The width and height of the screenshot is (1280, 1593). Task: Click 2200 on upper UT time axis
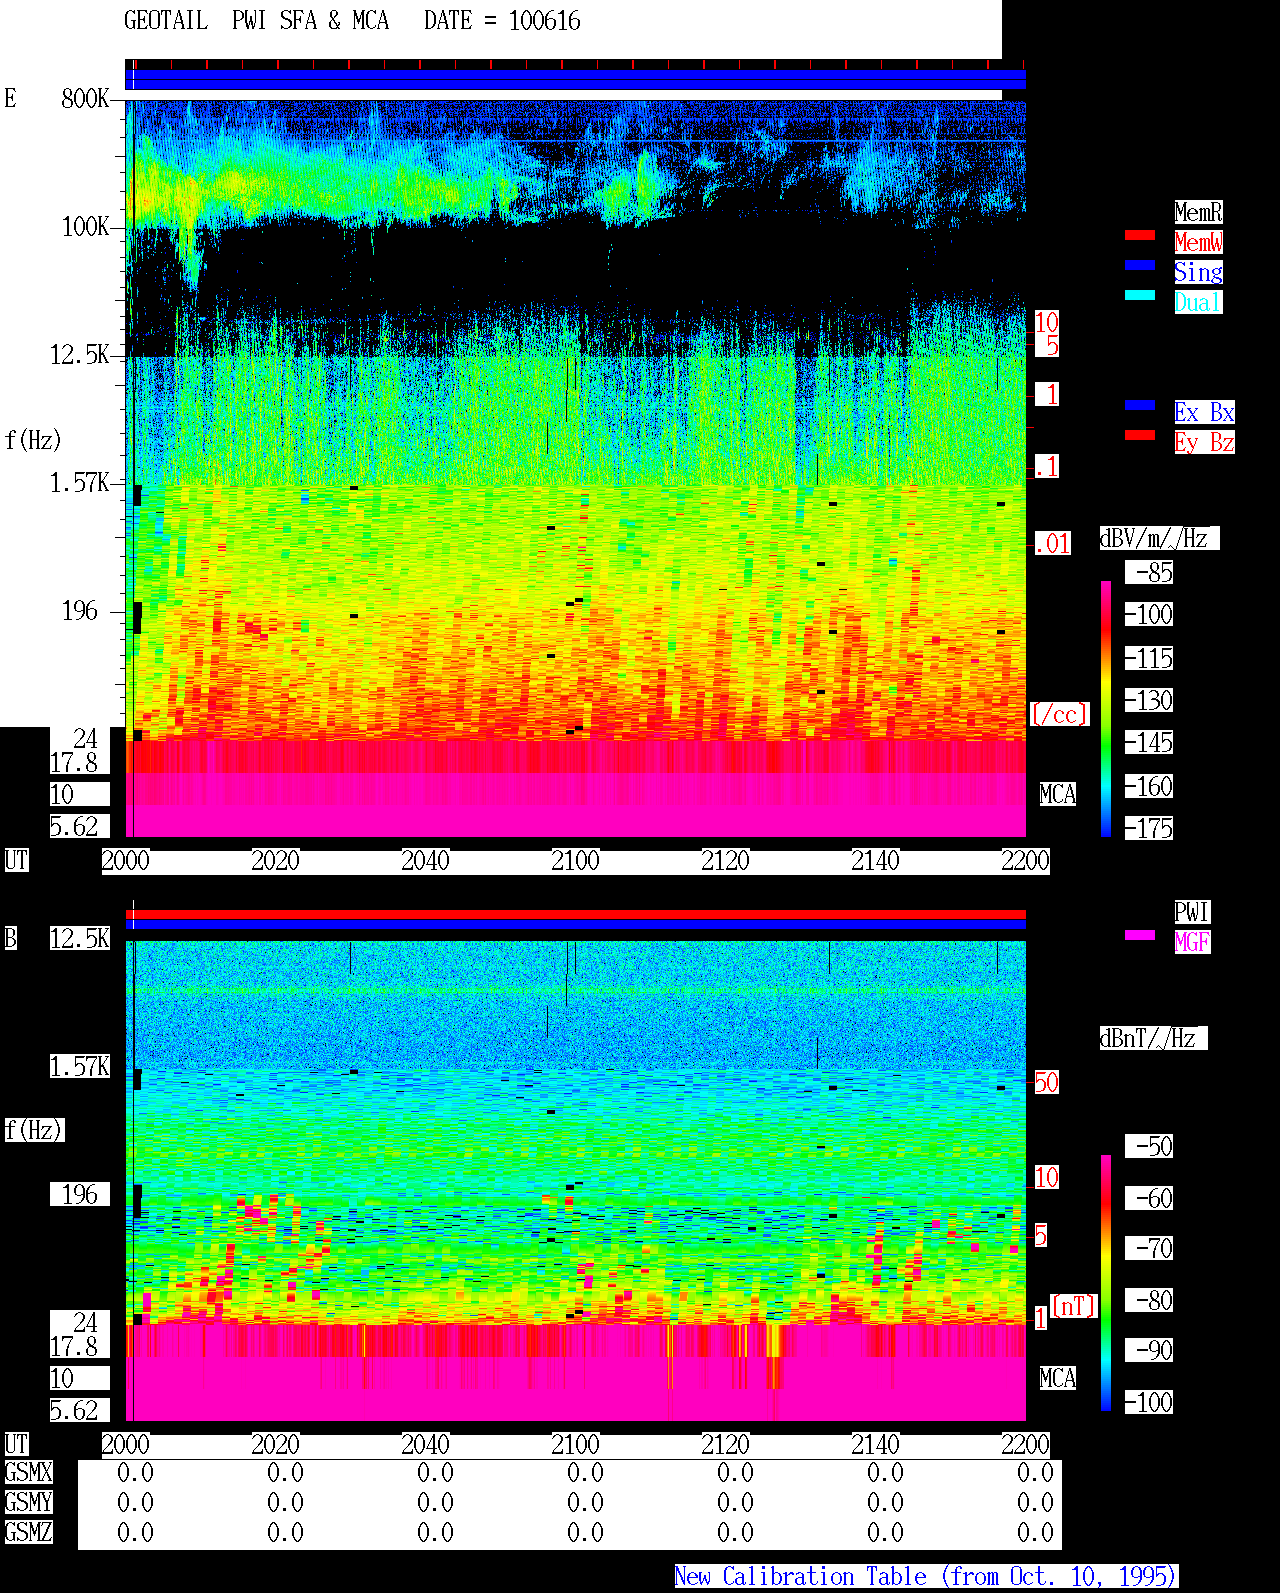[1026, 860]
